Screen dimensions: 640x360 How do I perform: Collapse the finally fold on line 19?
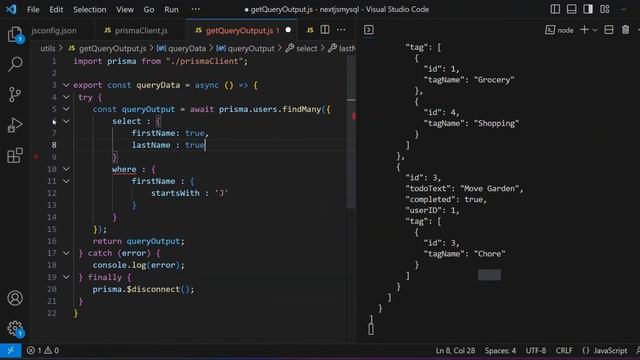pyautogui.click(x=66, y=277)
